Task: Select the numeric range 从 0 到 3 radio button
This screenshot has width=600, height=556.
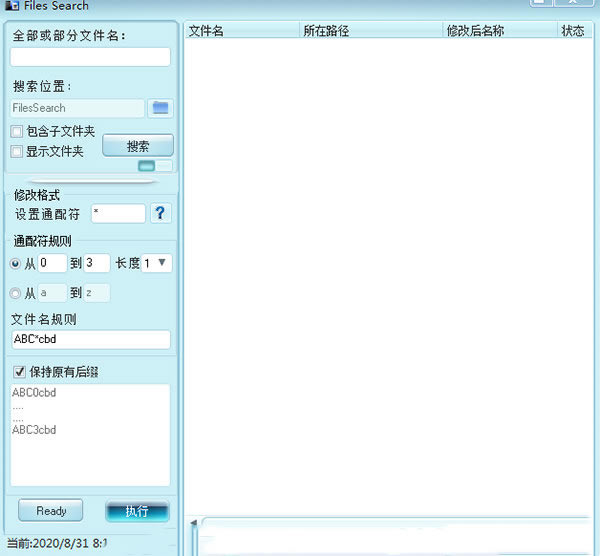Action: [x=17, y=264]
